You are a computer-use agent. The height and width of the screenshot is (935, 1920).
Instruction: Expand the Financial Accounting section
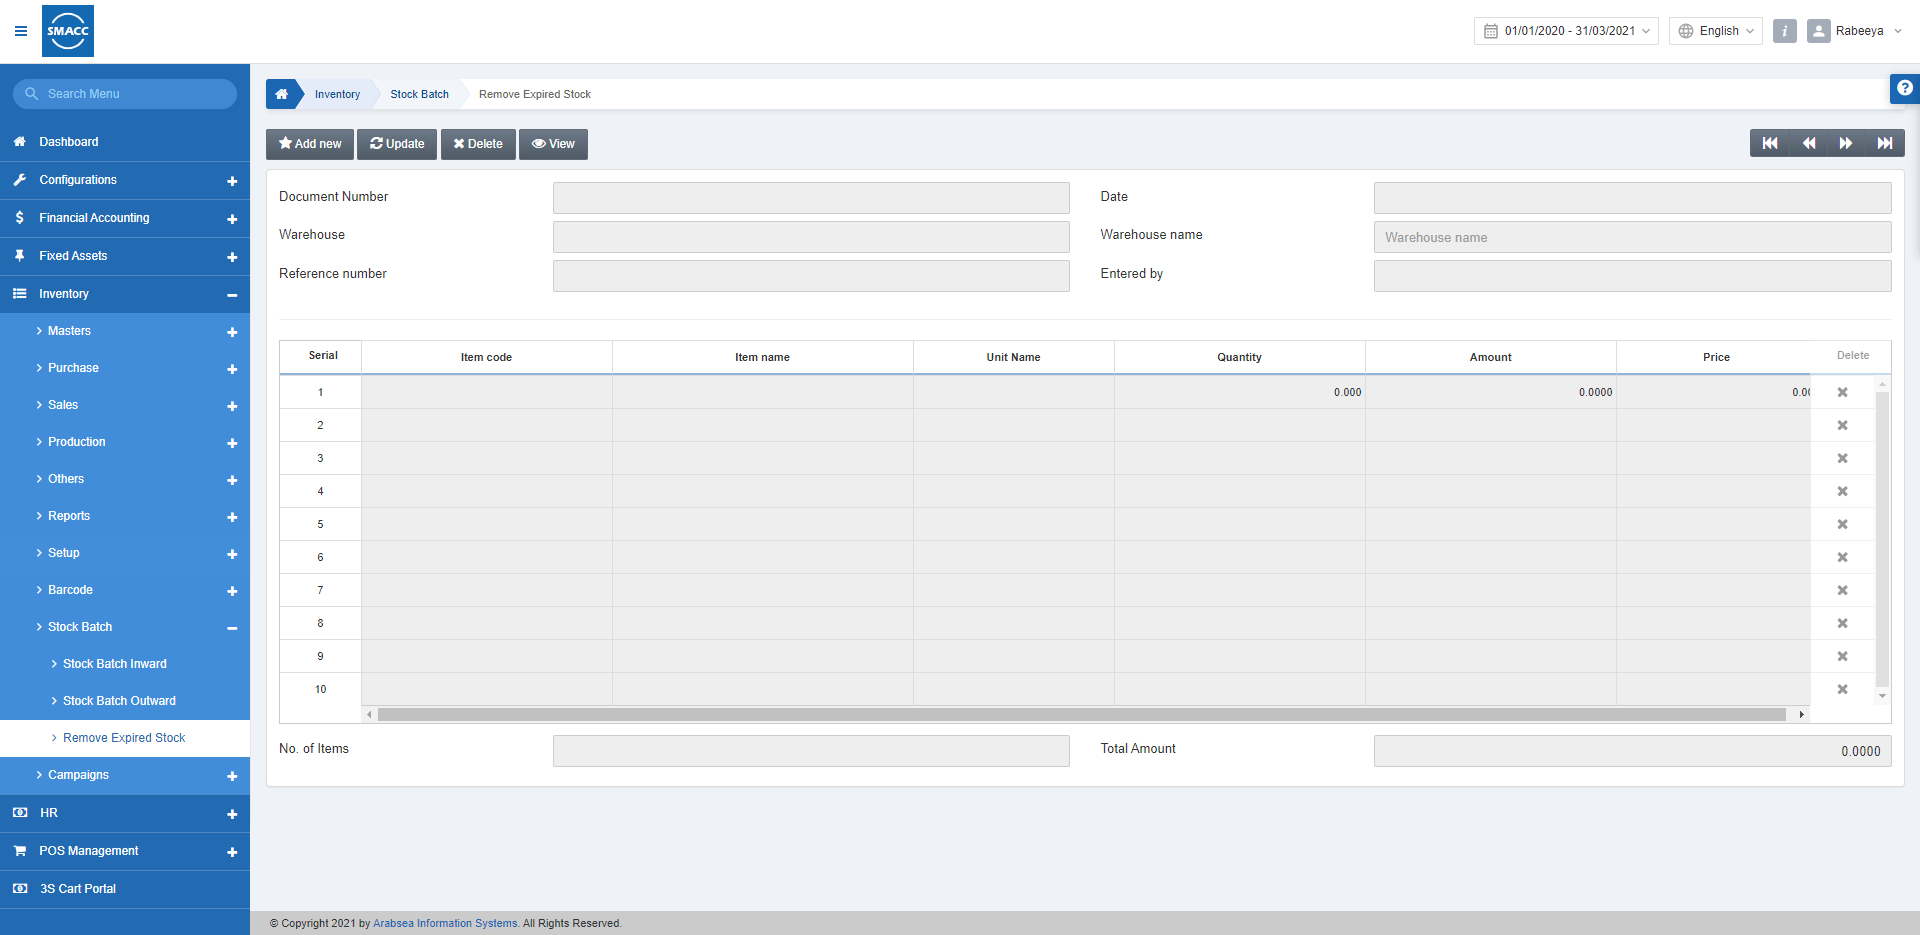(x=232, y=219)
